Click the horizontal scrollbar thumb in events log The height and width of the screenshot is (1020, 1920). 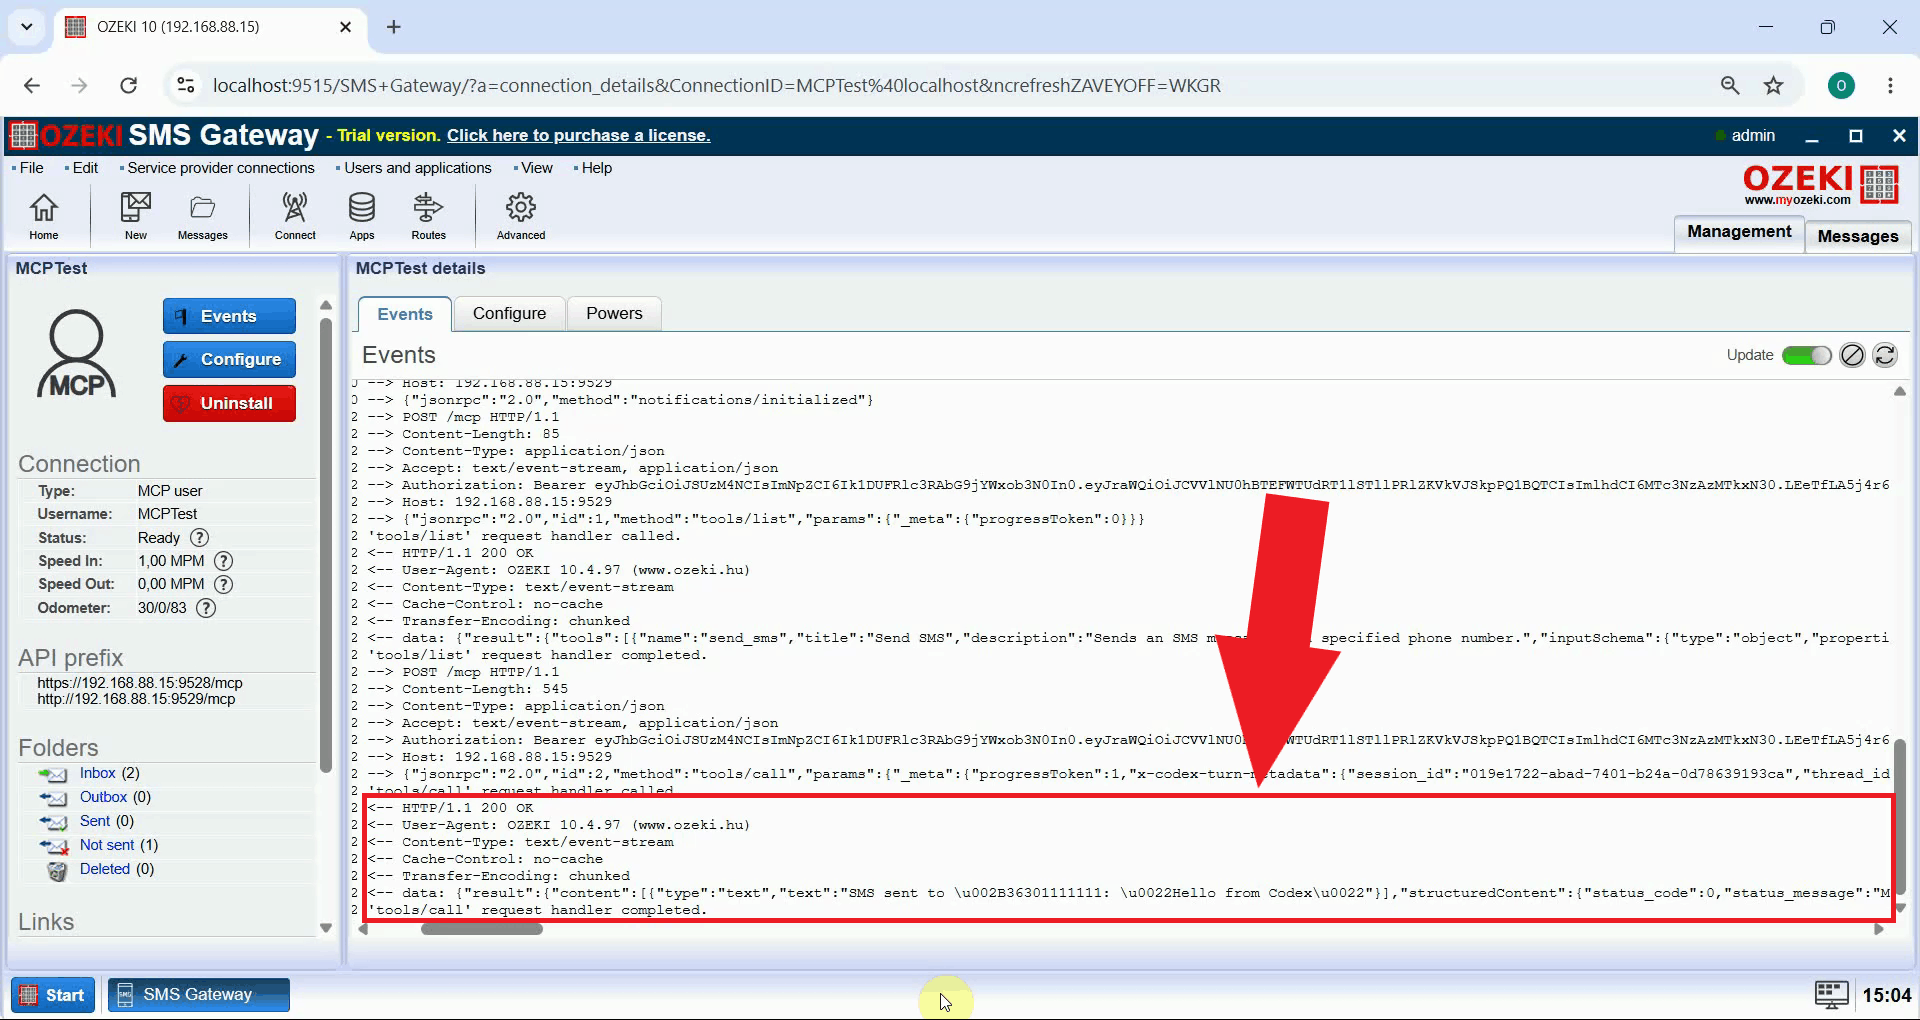pyautogui.click(x=481, y=929)
